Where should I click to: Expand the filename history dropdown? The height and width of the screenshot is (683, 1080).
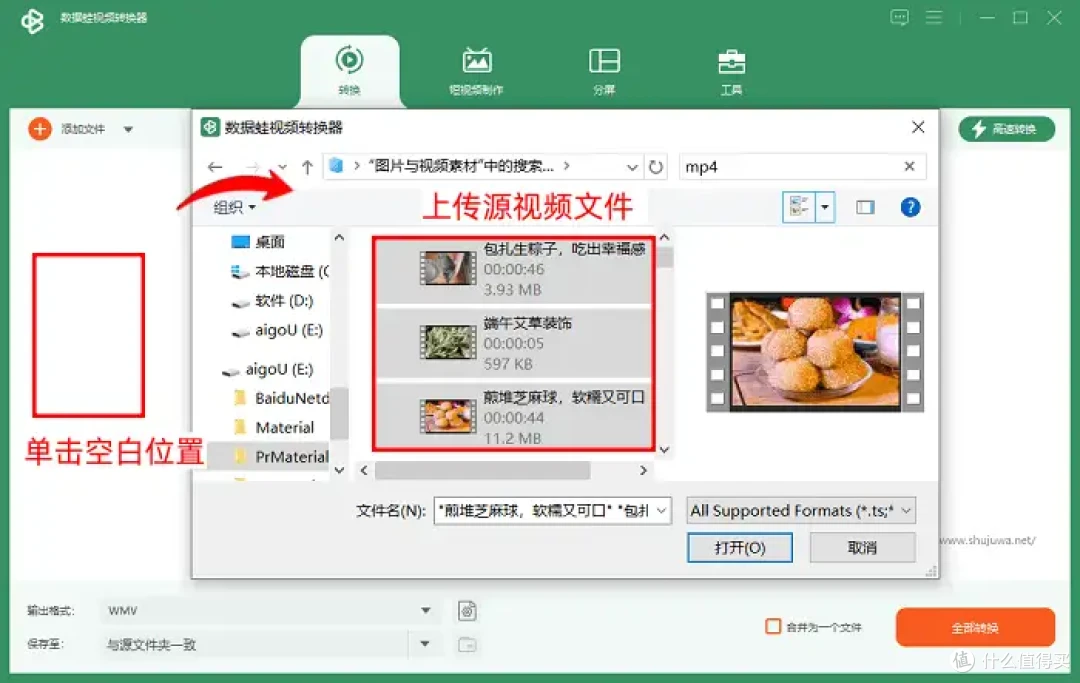(x=661, y=511)
